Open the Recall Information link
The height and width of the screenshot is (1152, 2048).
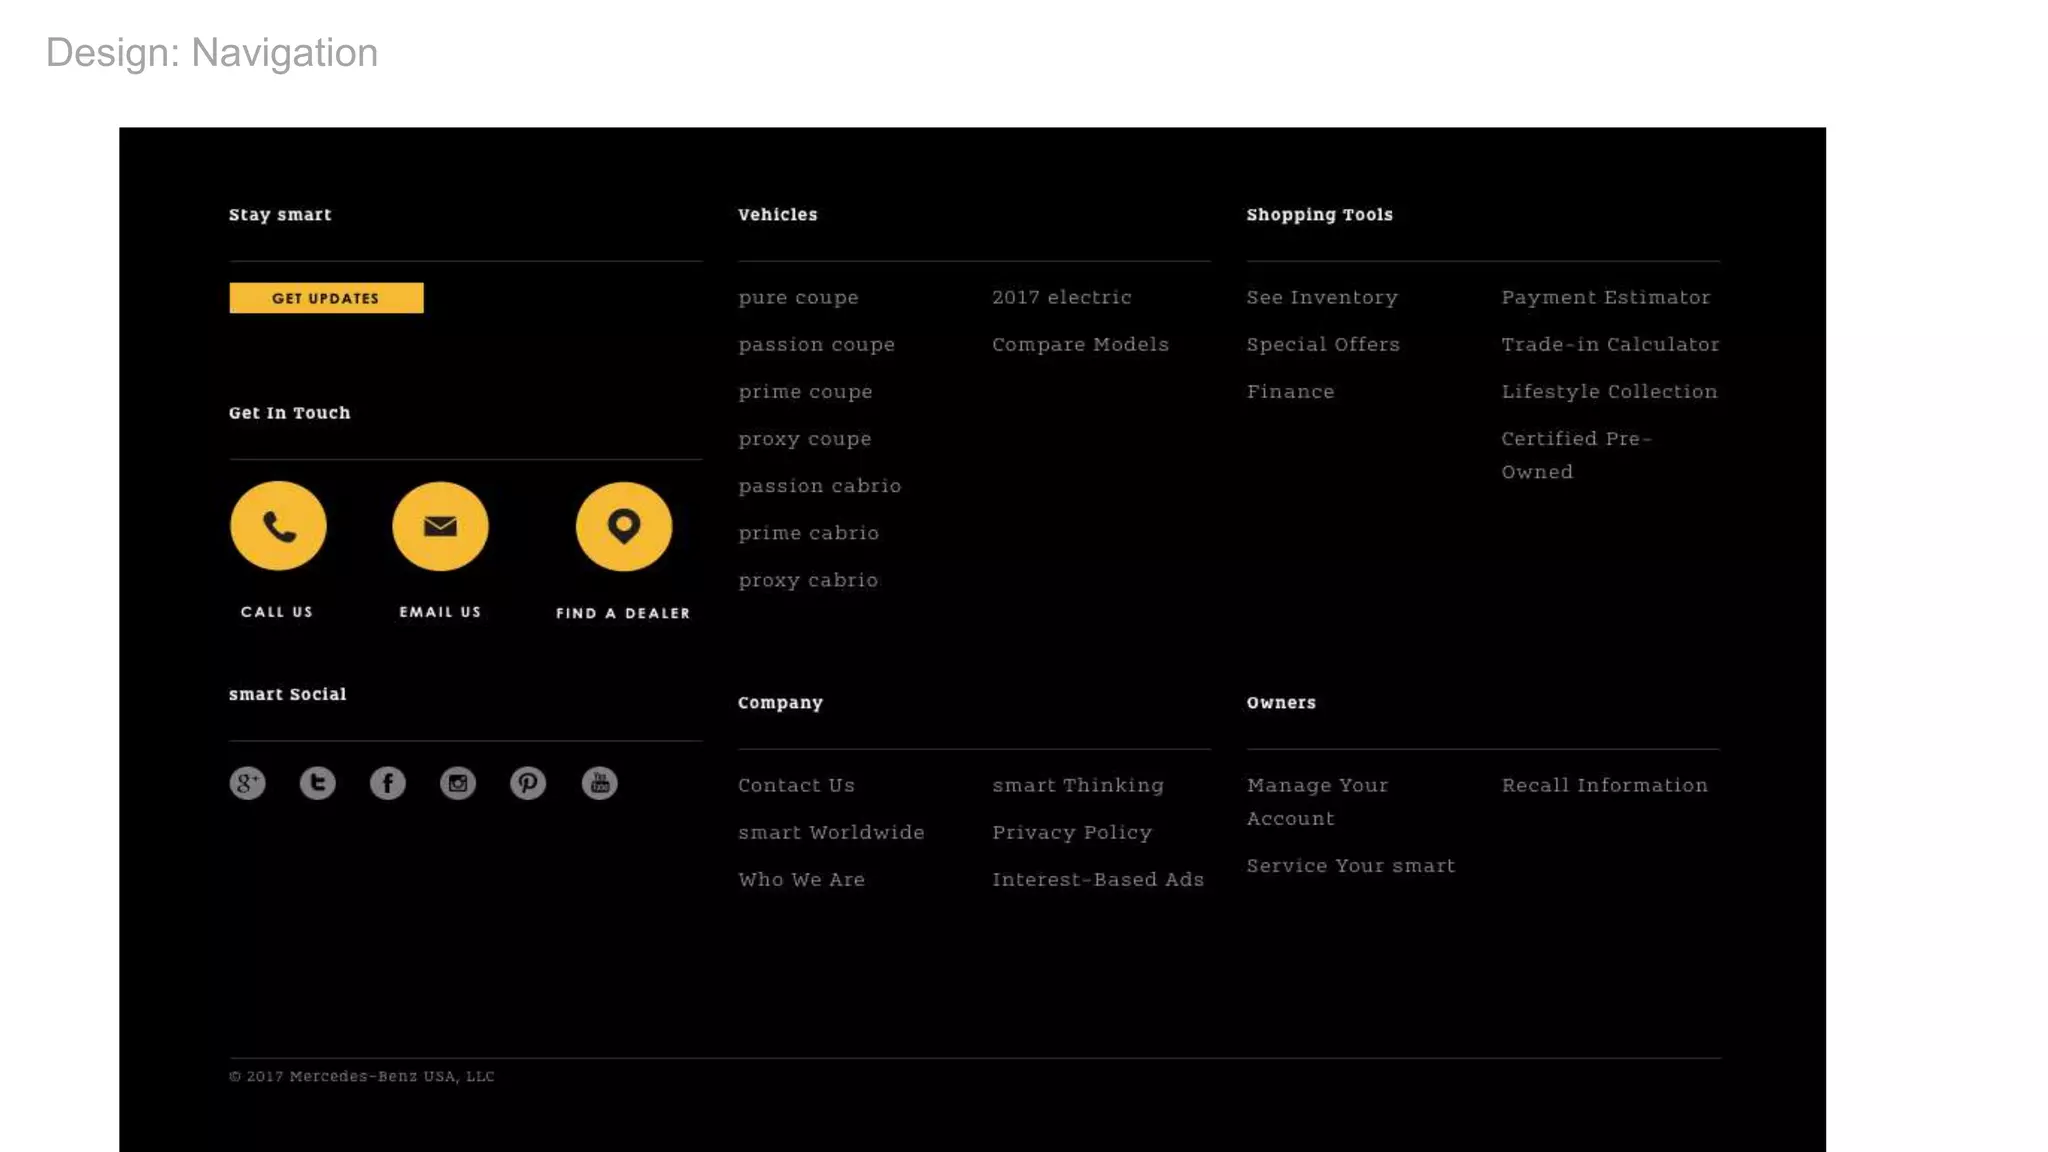(1604, 786)
